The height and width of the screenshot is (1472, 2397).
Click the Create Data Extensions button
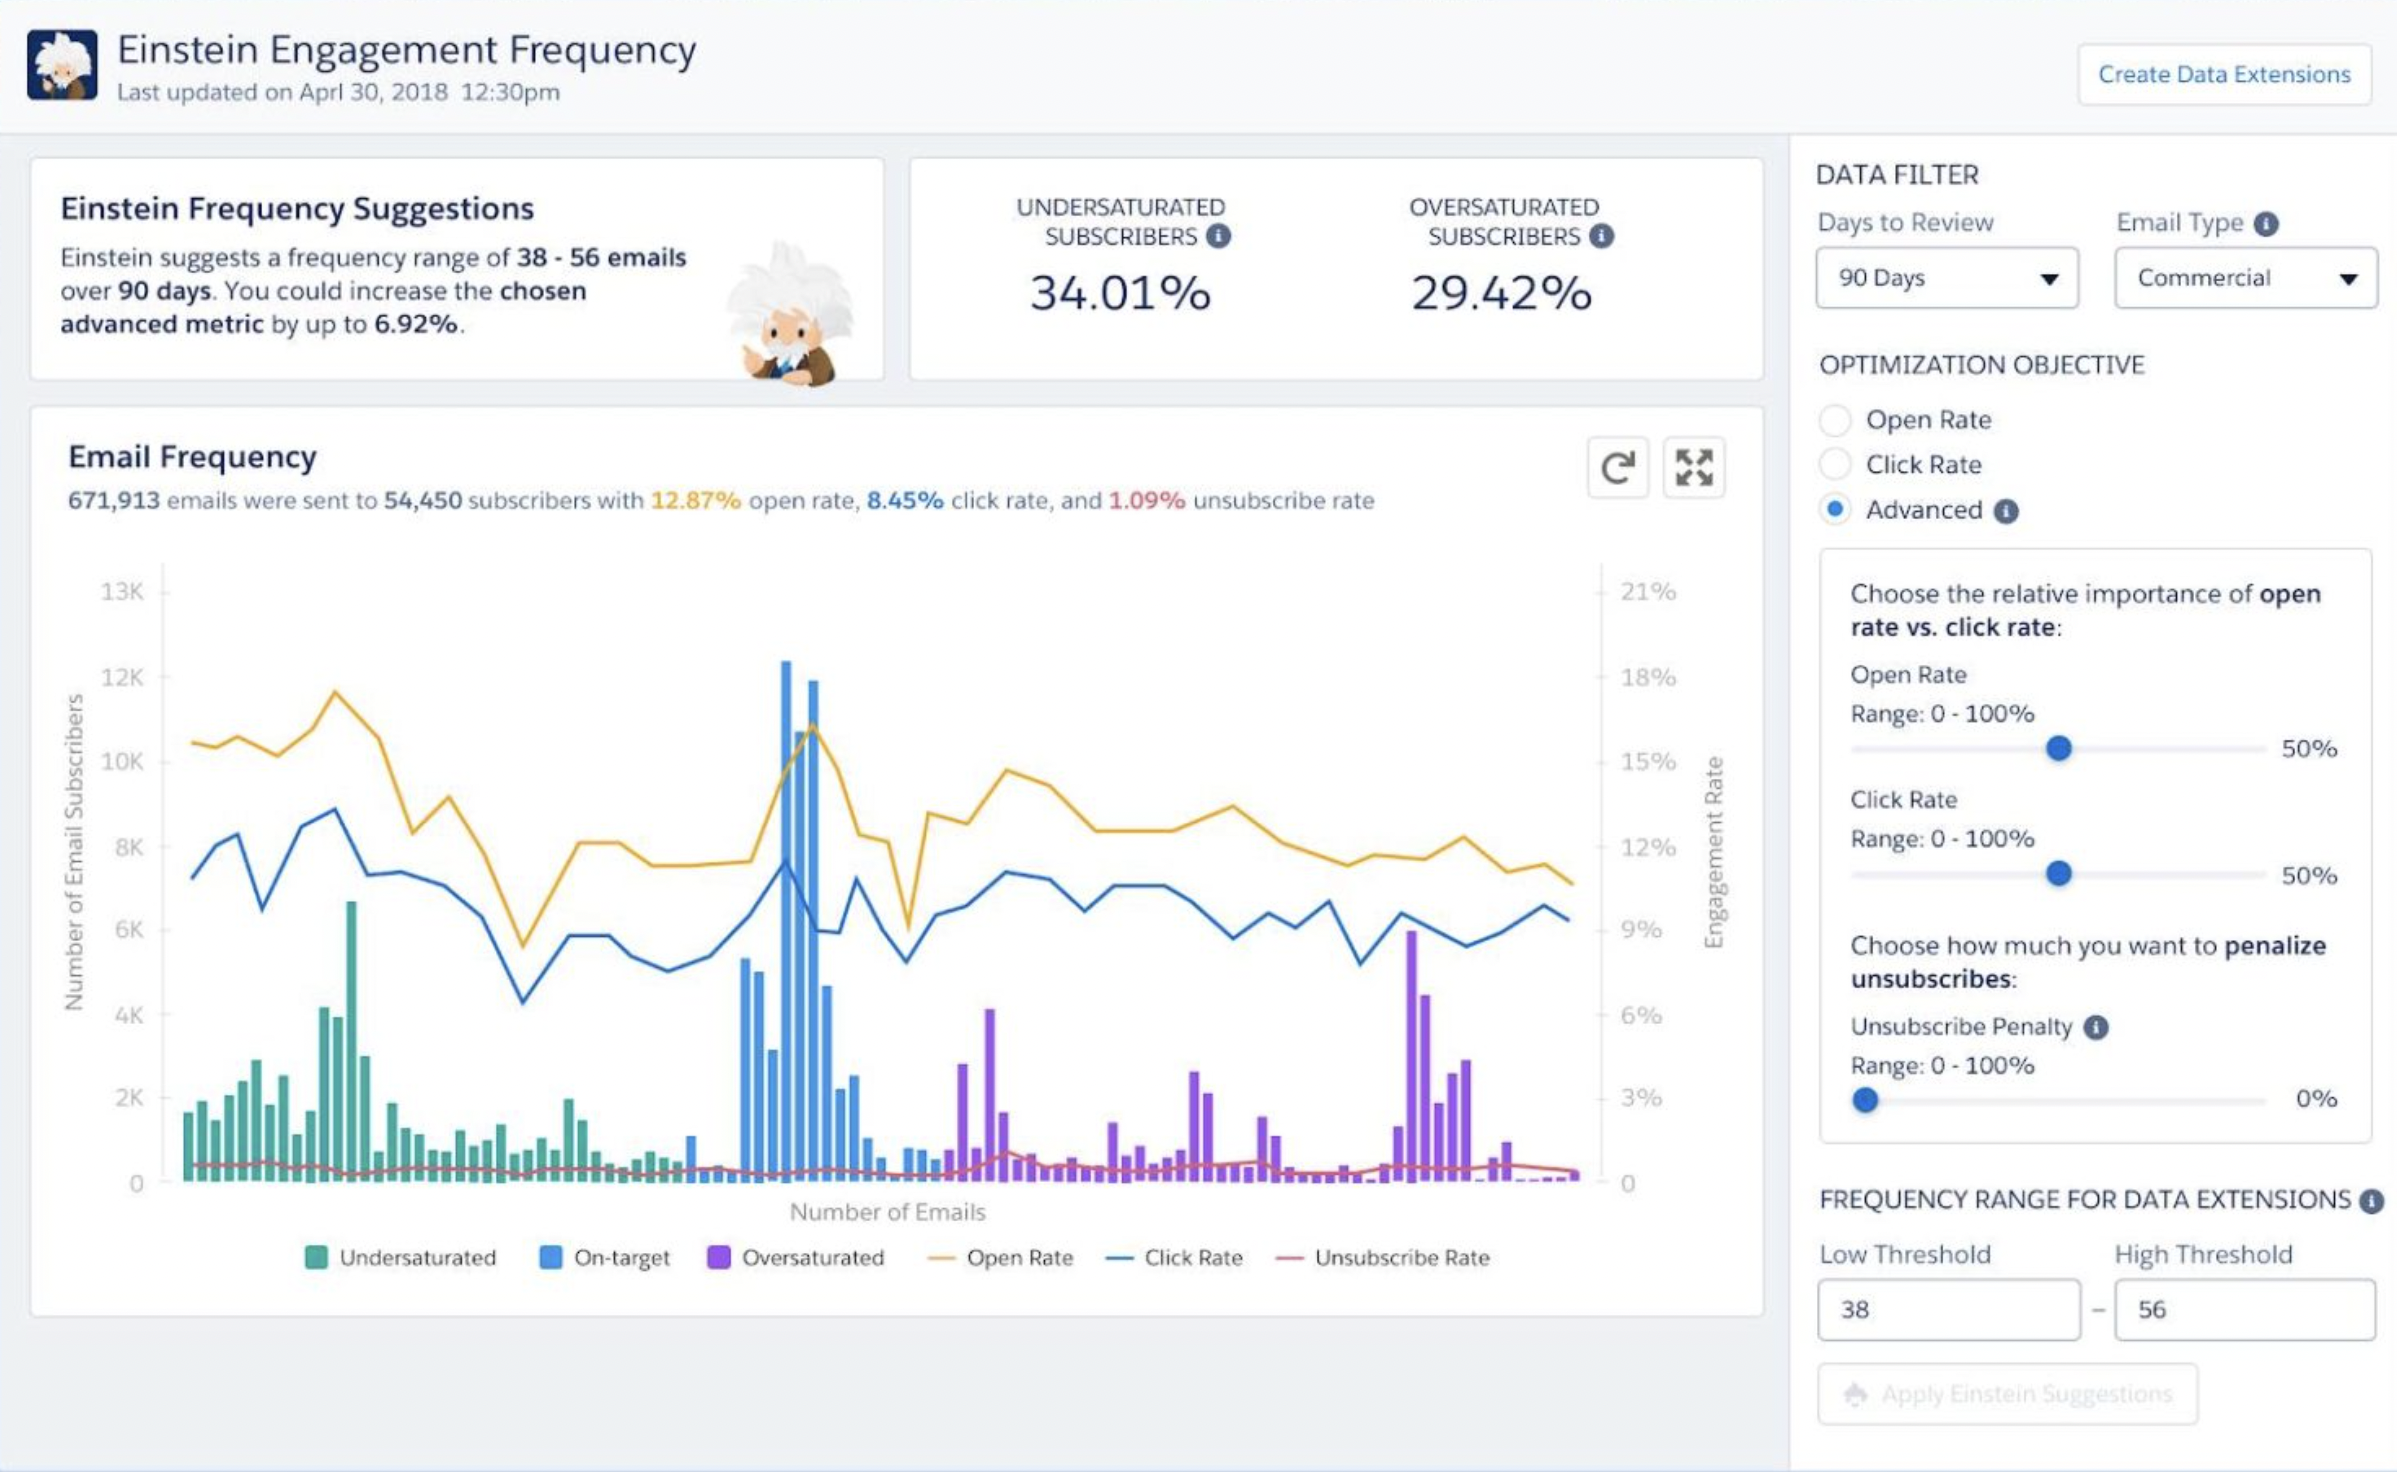coord(2224,74)
